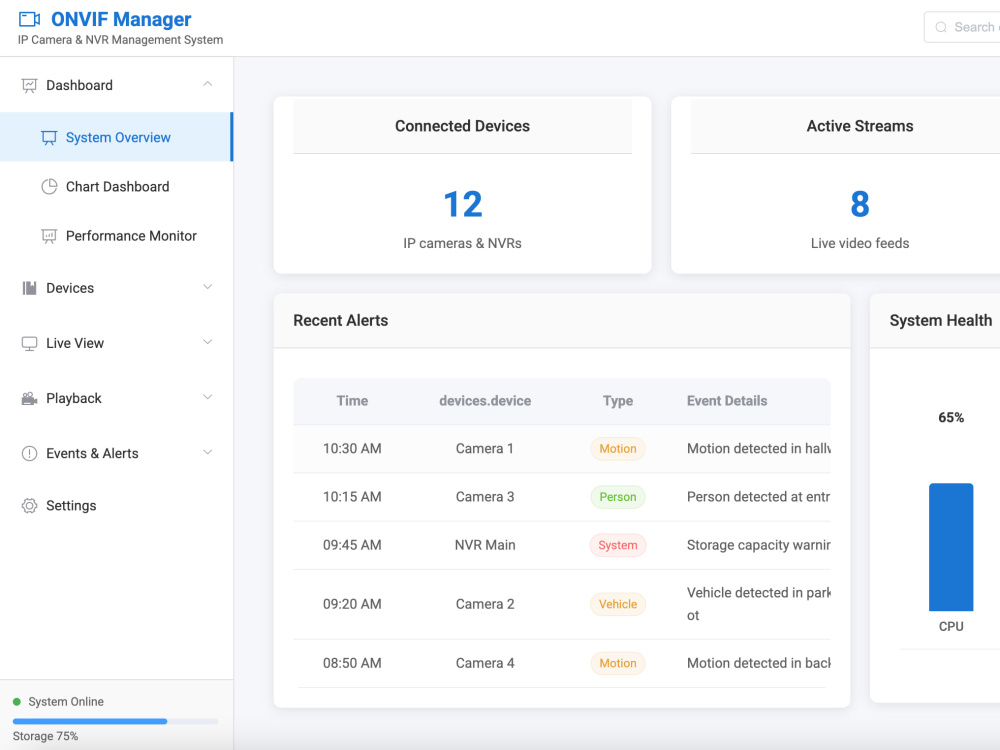Click the System Online status text
The image size is (1000, 750).
click(x=66, y=702)
